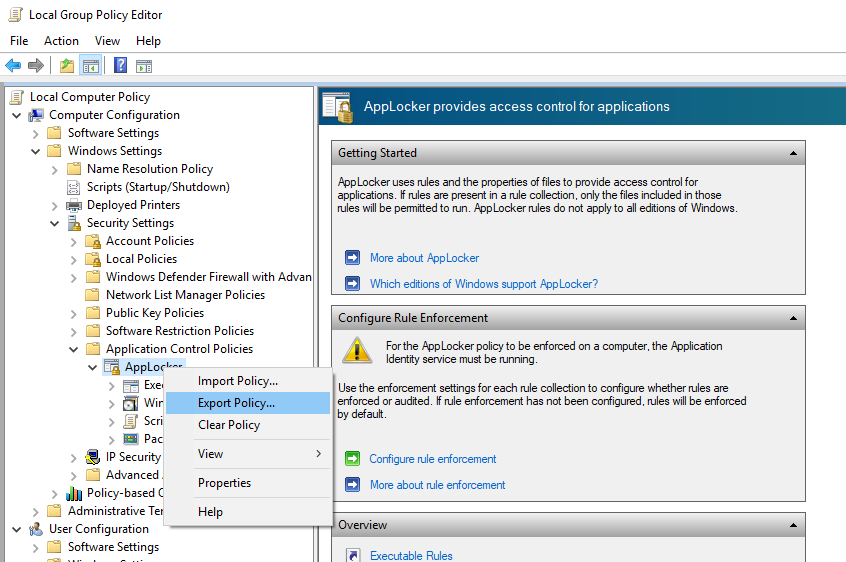Collapse the Configure Rule Enforcement section

(793, 318)
